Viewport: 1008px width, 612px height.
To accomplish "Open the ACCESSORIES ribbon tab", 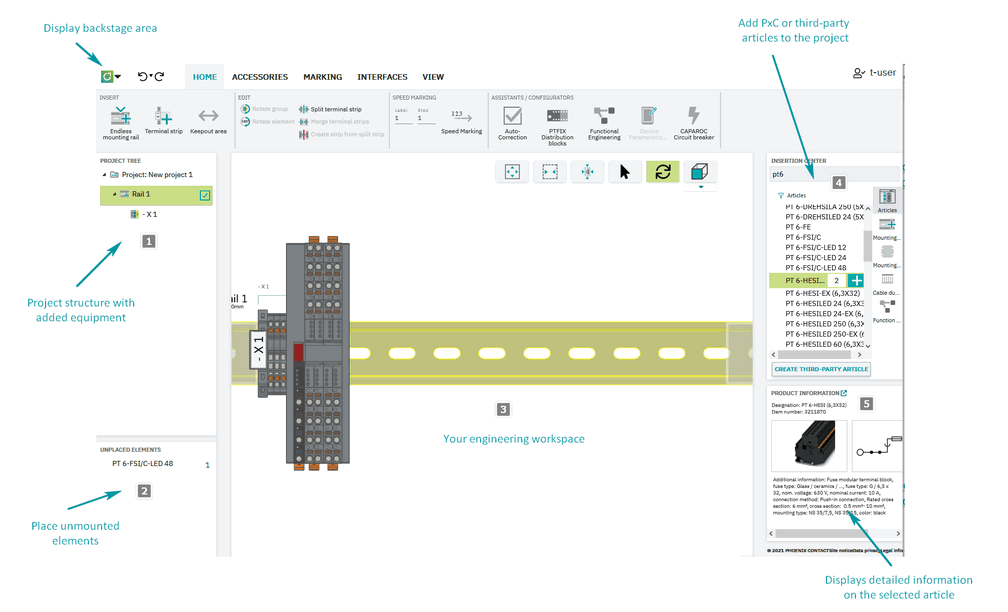I will click(x=260, y=77).
